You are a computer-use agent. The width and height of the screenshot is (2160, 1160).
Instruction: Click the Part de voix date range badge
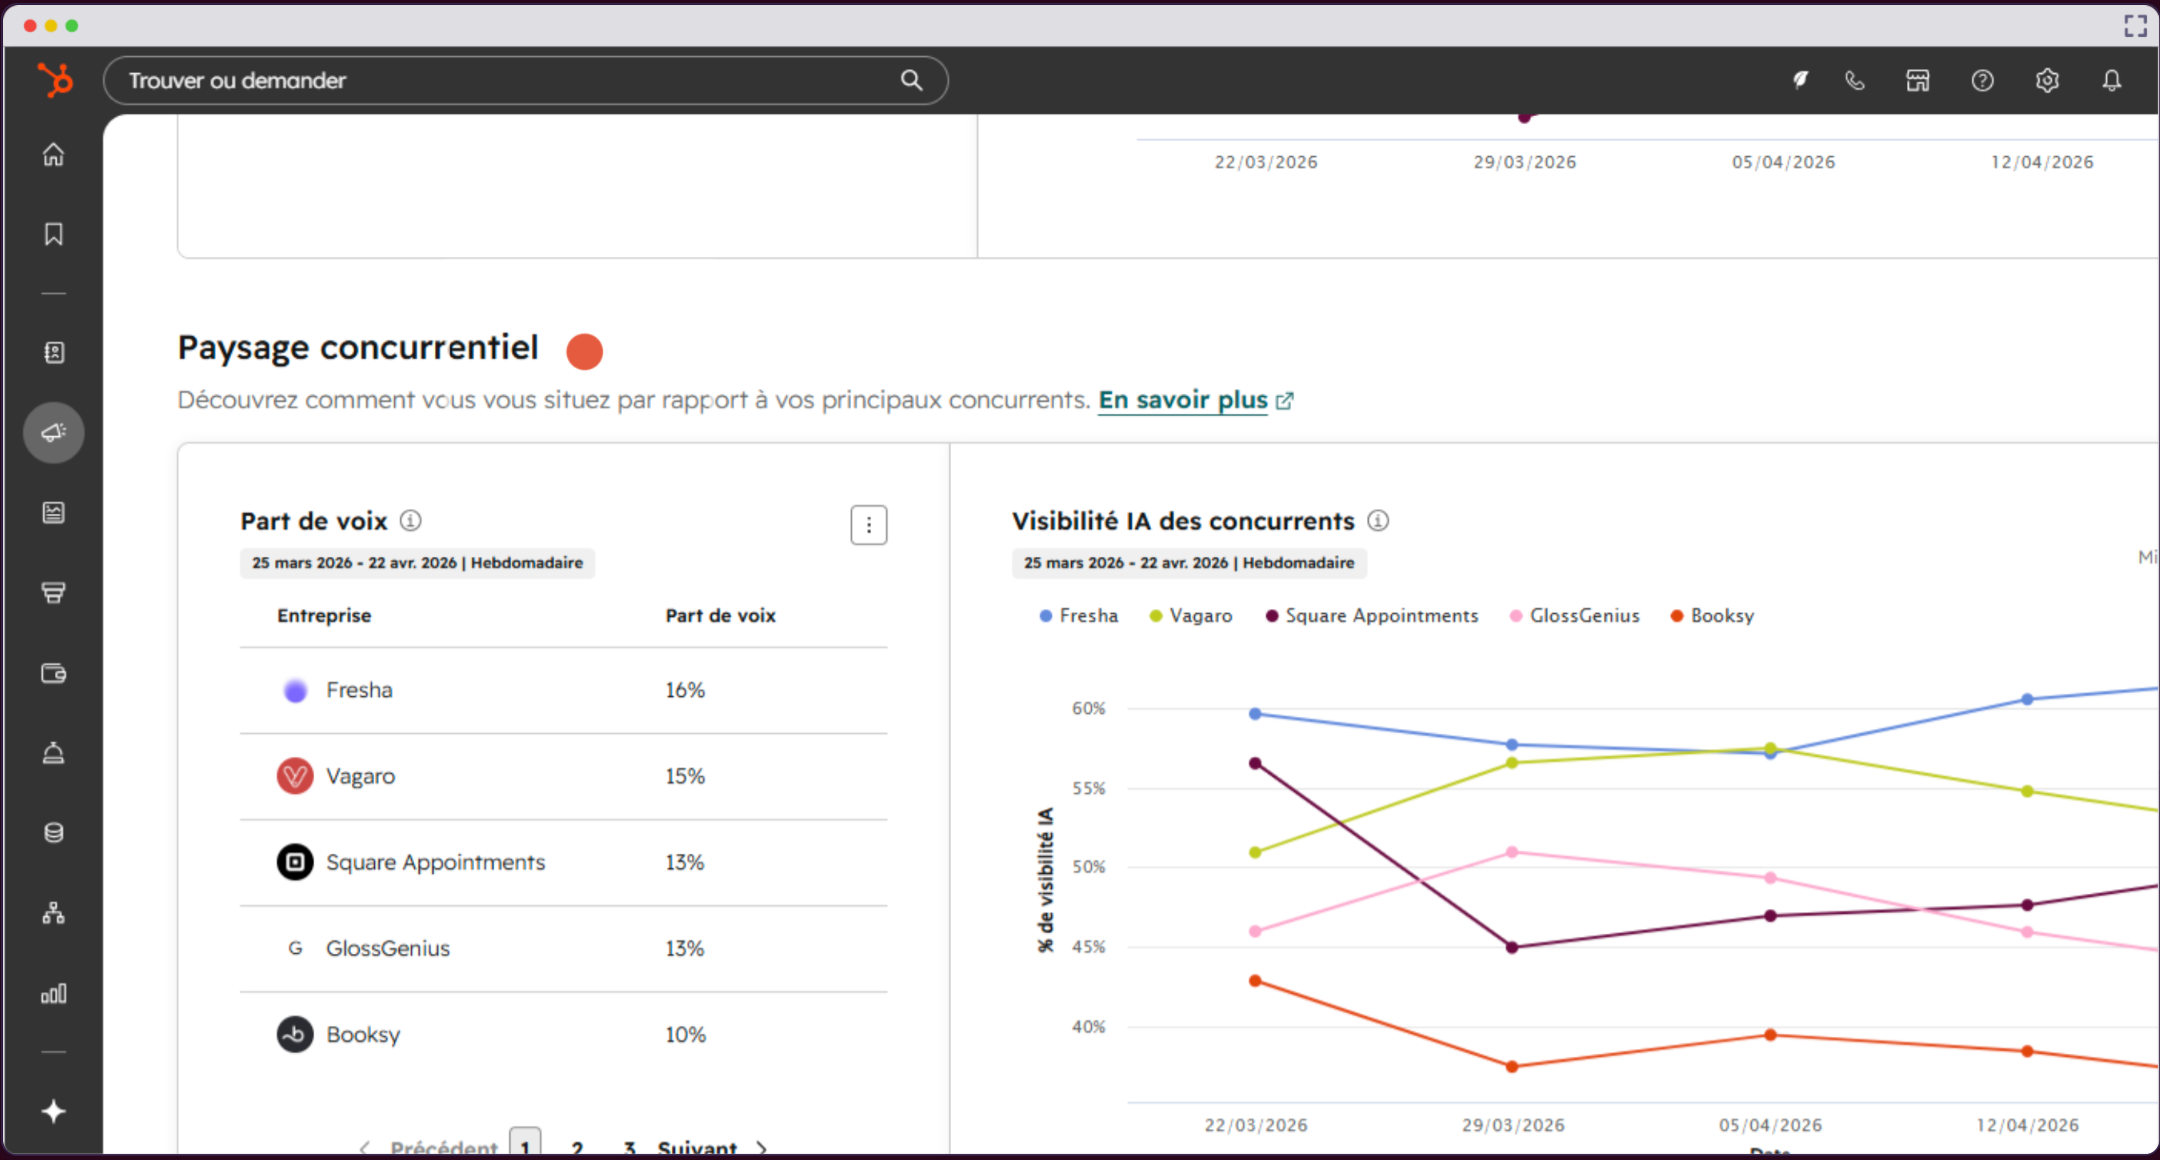coord(417,563)
